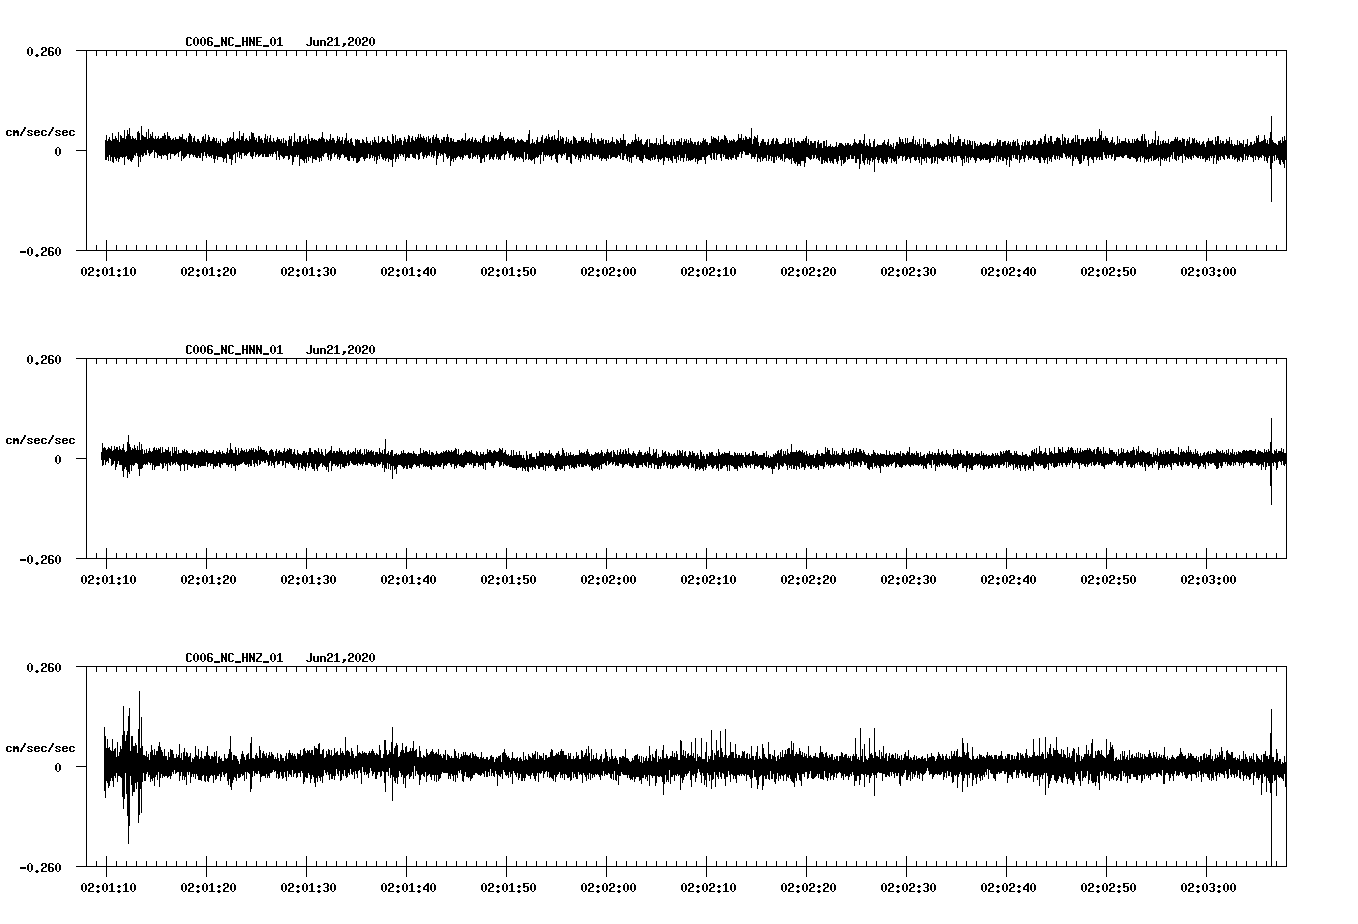The height and width of the screenshot is (924, 1358).
Task: Click the Jun21,2020 date on the HNZ plot
Action: (341, 658)
